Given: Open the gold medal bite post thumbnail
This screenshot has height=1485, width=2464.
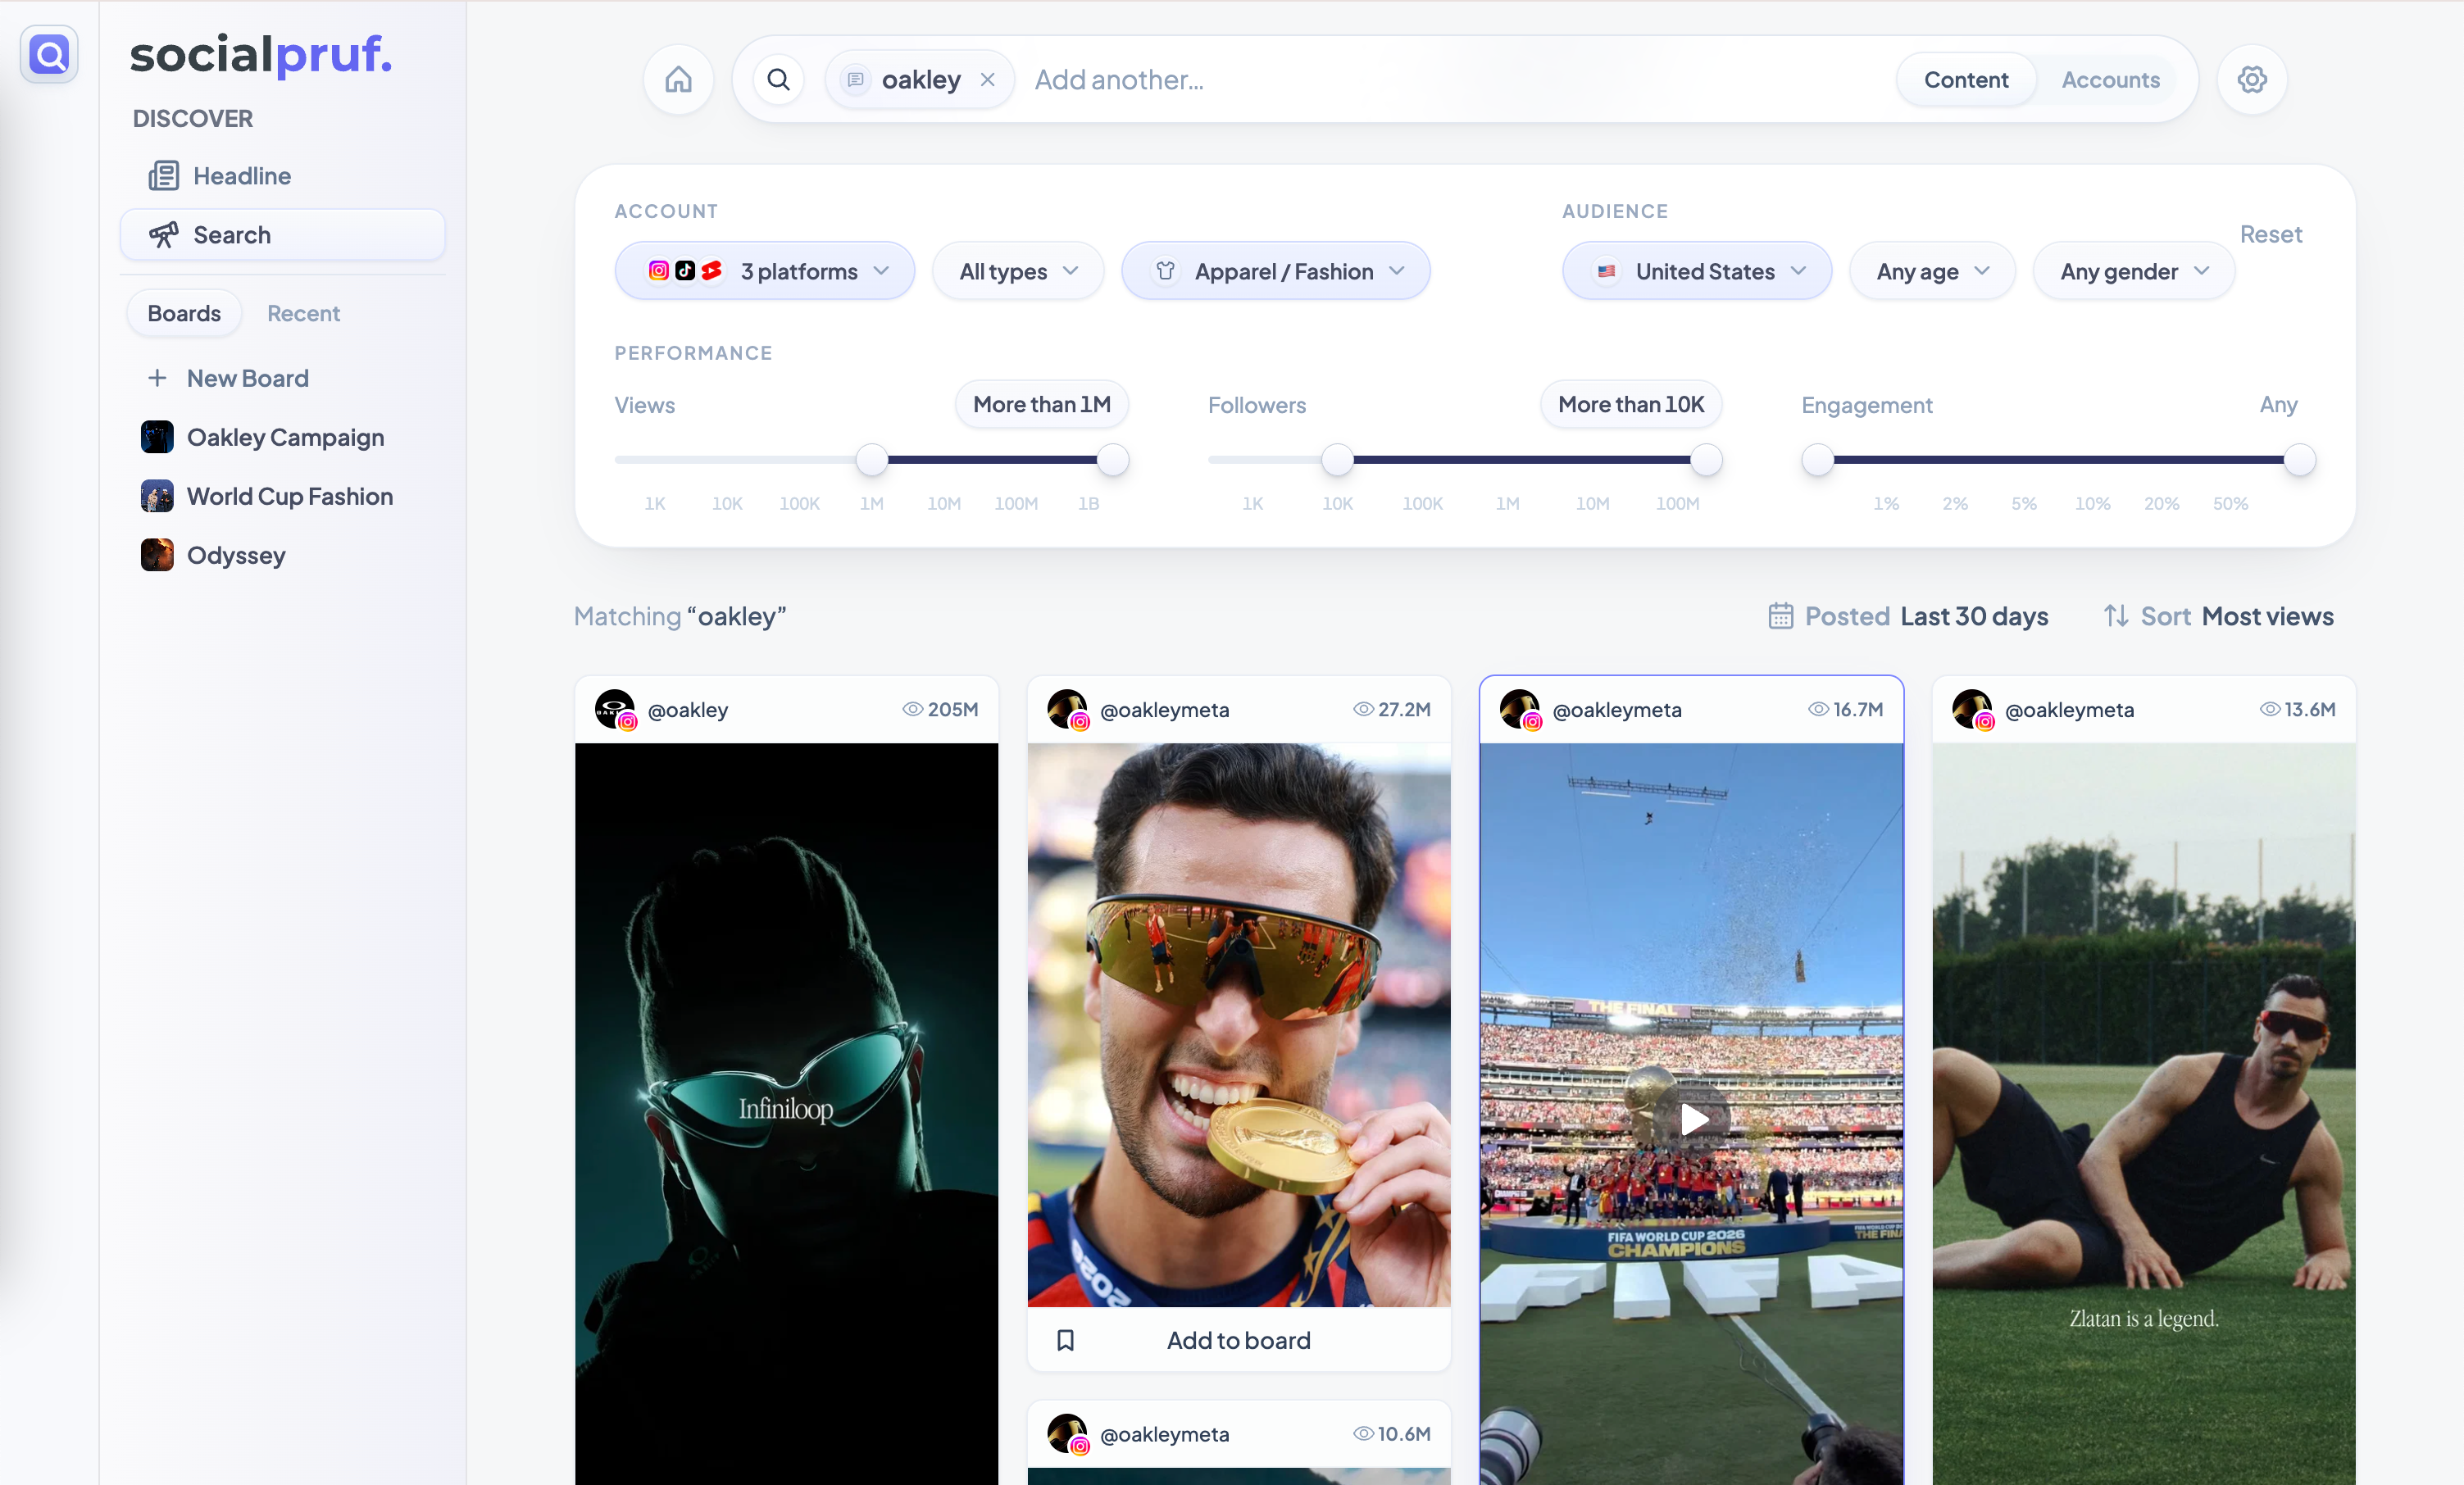Looking at the screenshot, I should tap(1239, 1025).
